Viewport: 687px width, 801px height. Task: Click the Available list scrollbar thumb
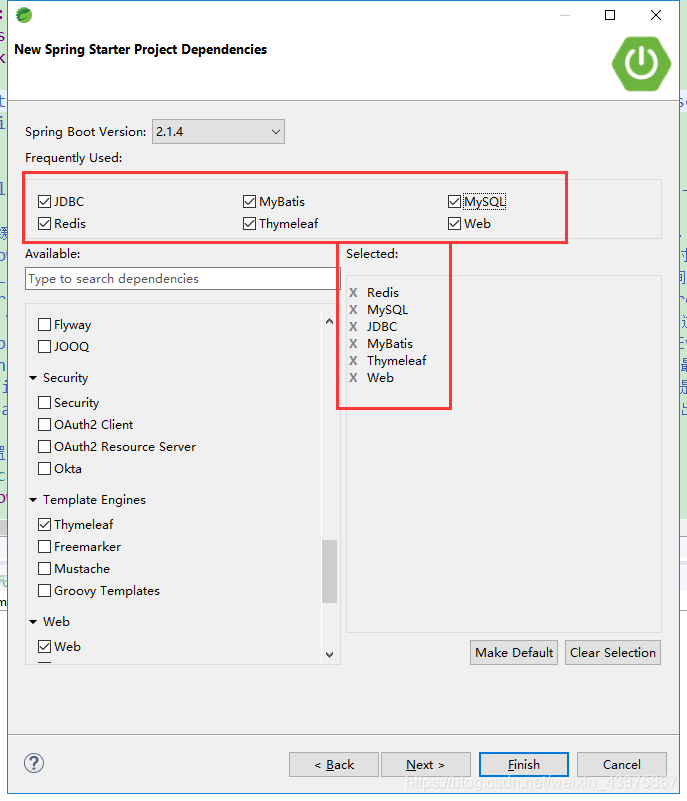(x=329, y=571)
